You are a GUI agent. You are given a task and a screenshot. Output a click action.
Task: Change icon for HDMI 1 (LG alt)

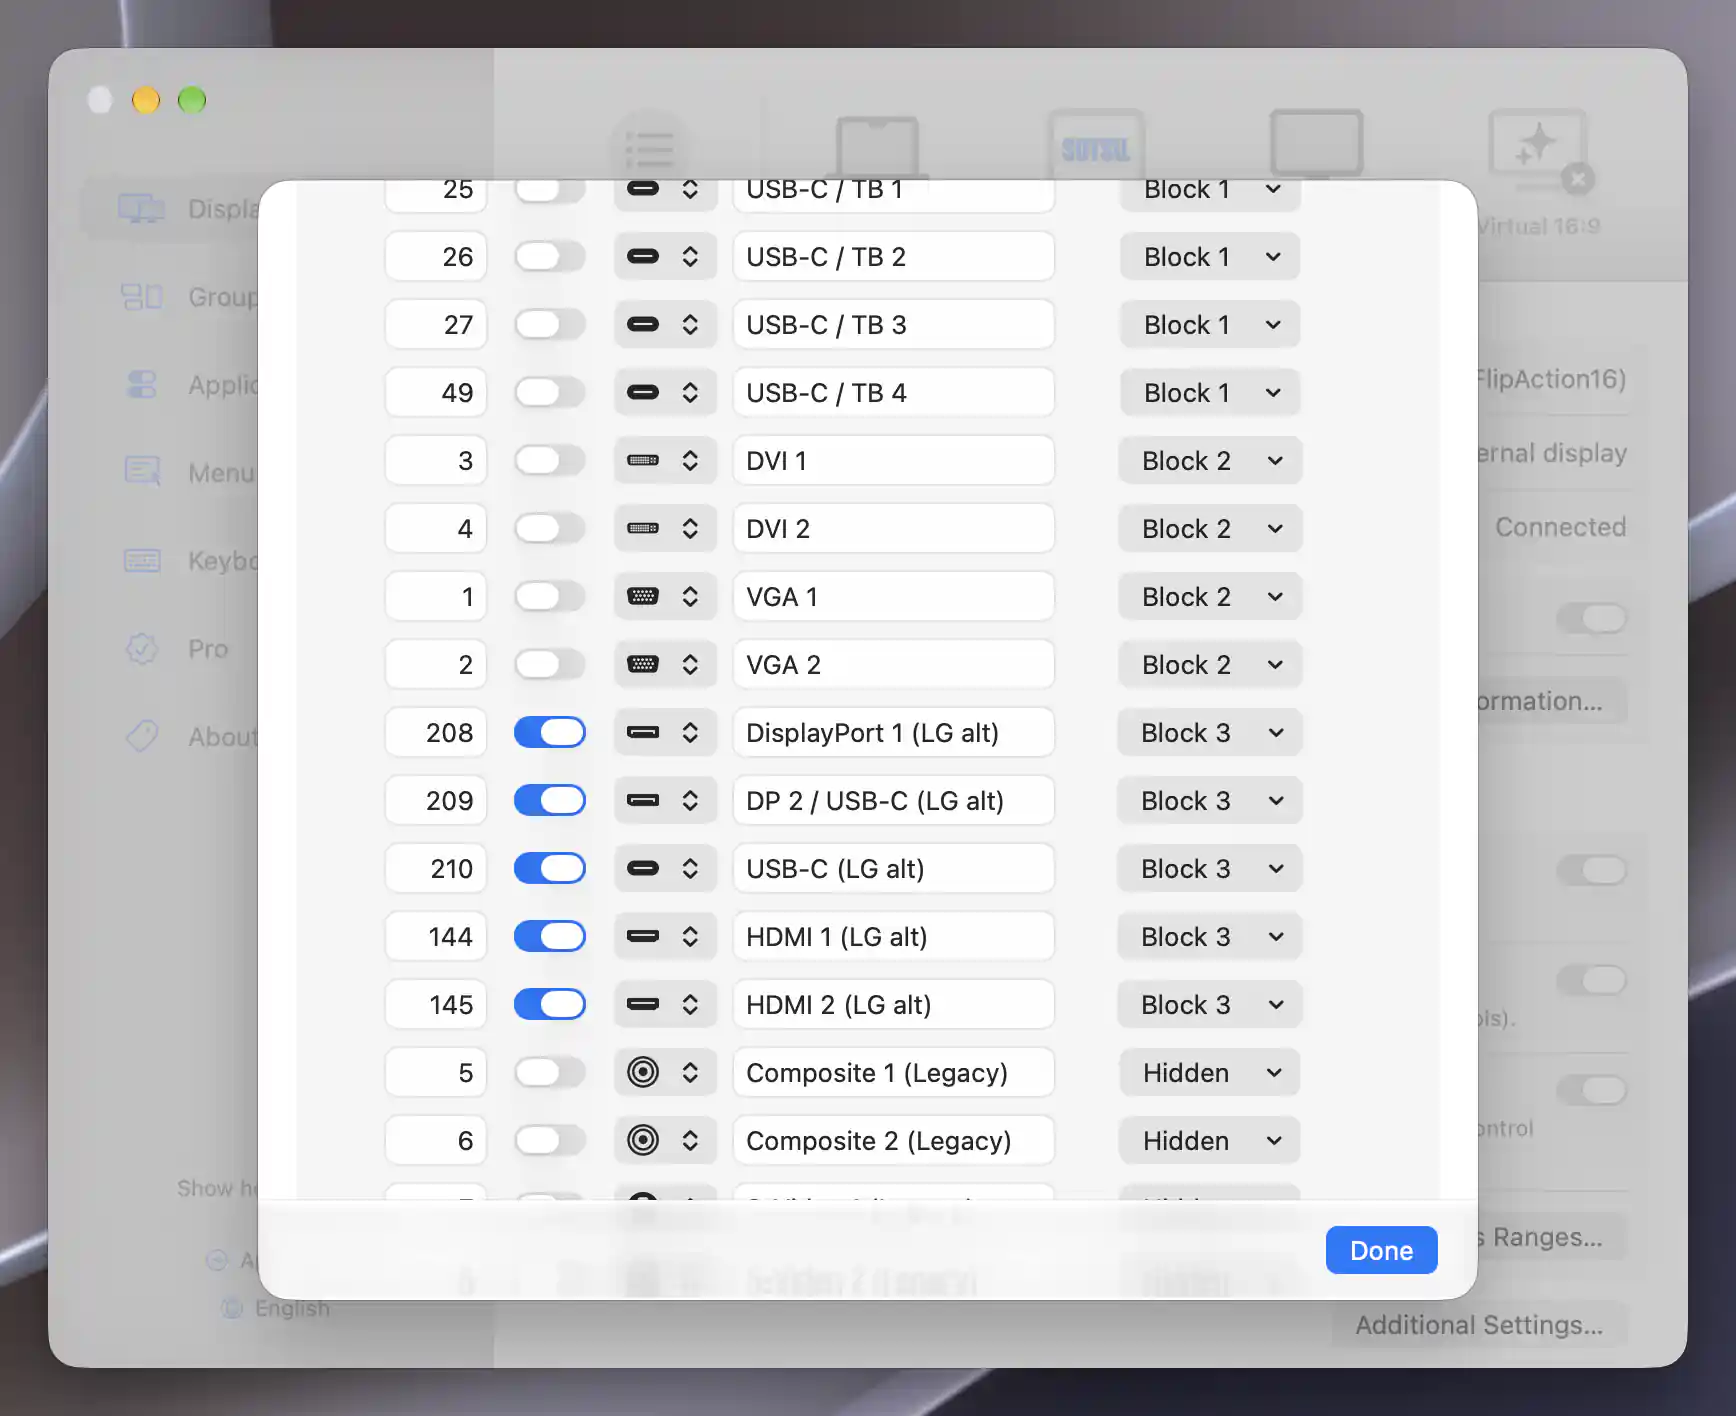[x=665, y=937]
